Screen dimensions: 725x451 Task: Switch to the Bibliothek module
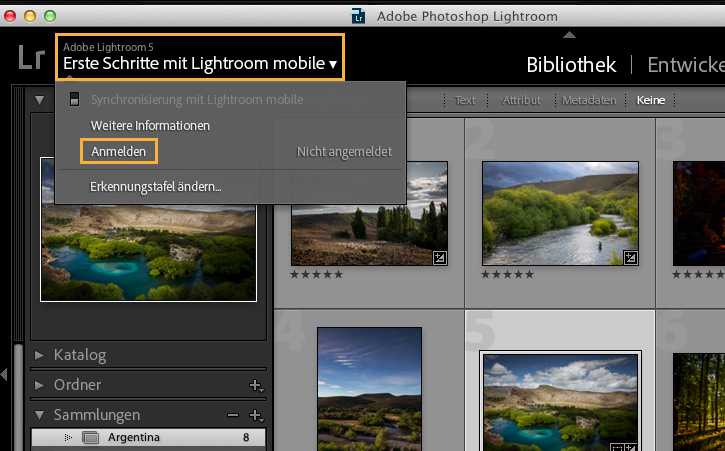point(571,65)
